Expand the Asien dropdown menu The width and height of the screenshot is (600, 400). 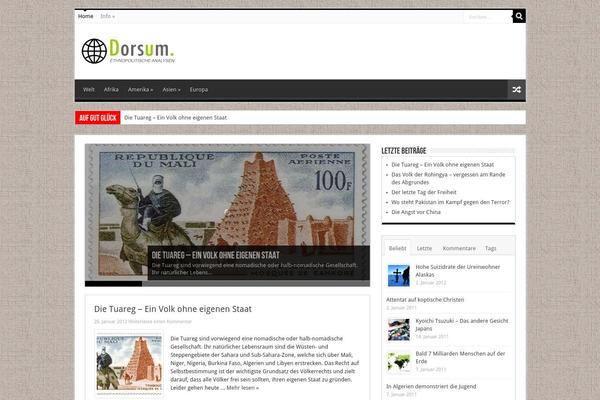point(171,90)
